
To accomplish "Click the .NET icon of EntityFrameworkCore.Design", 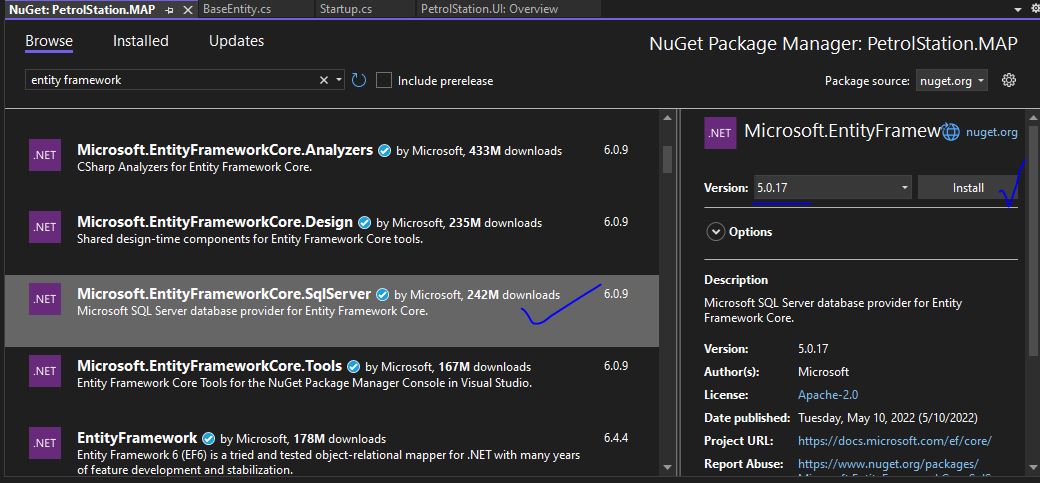I will point(45,227).
